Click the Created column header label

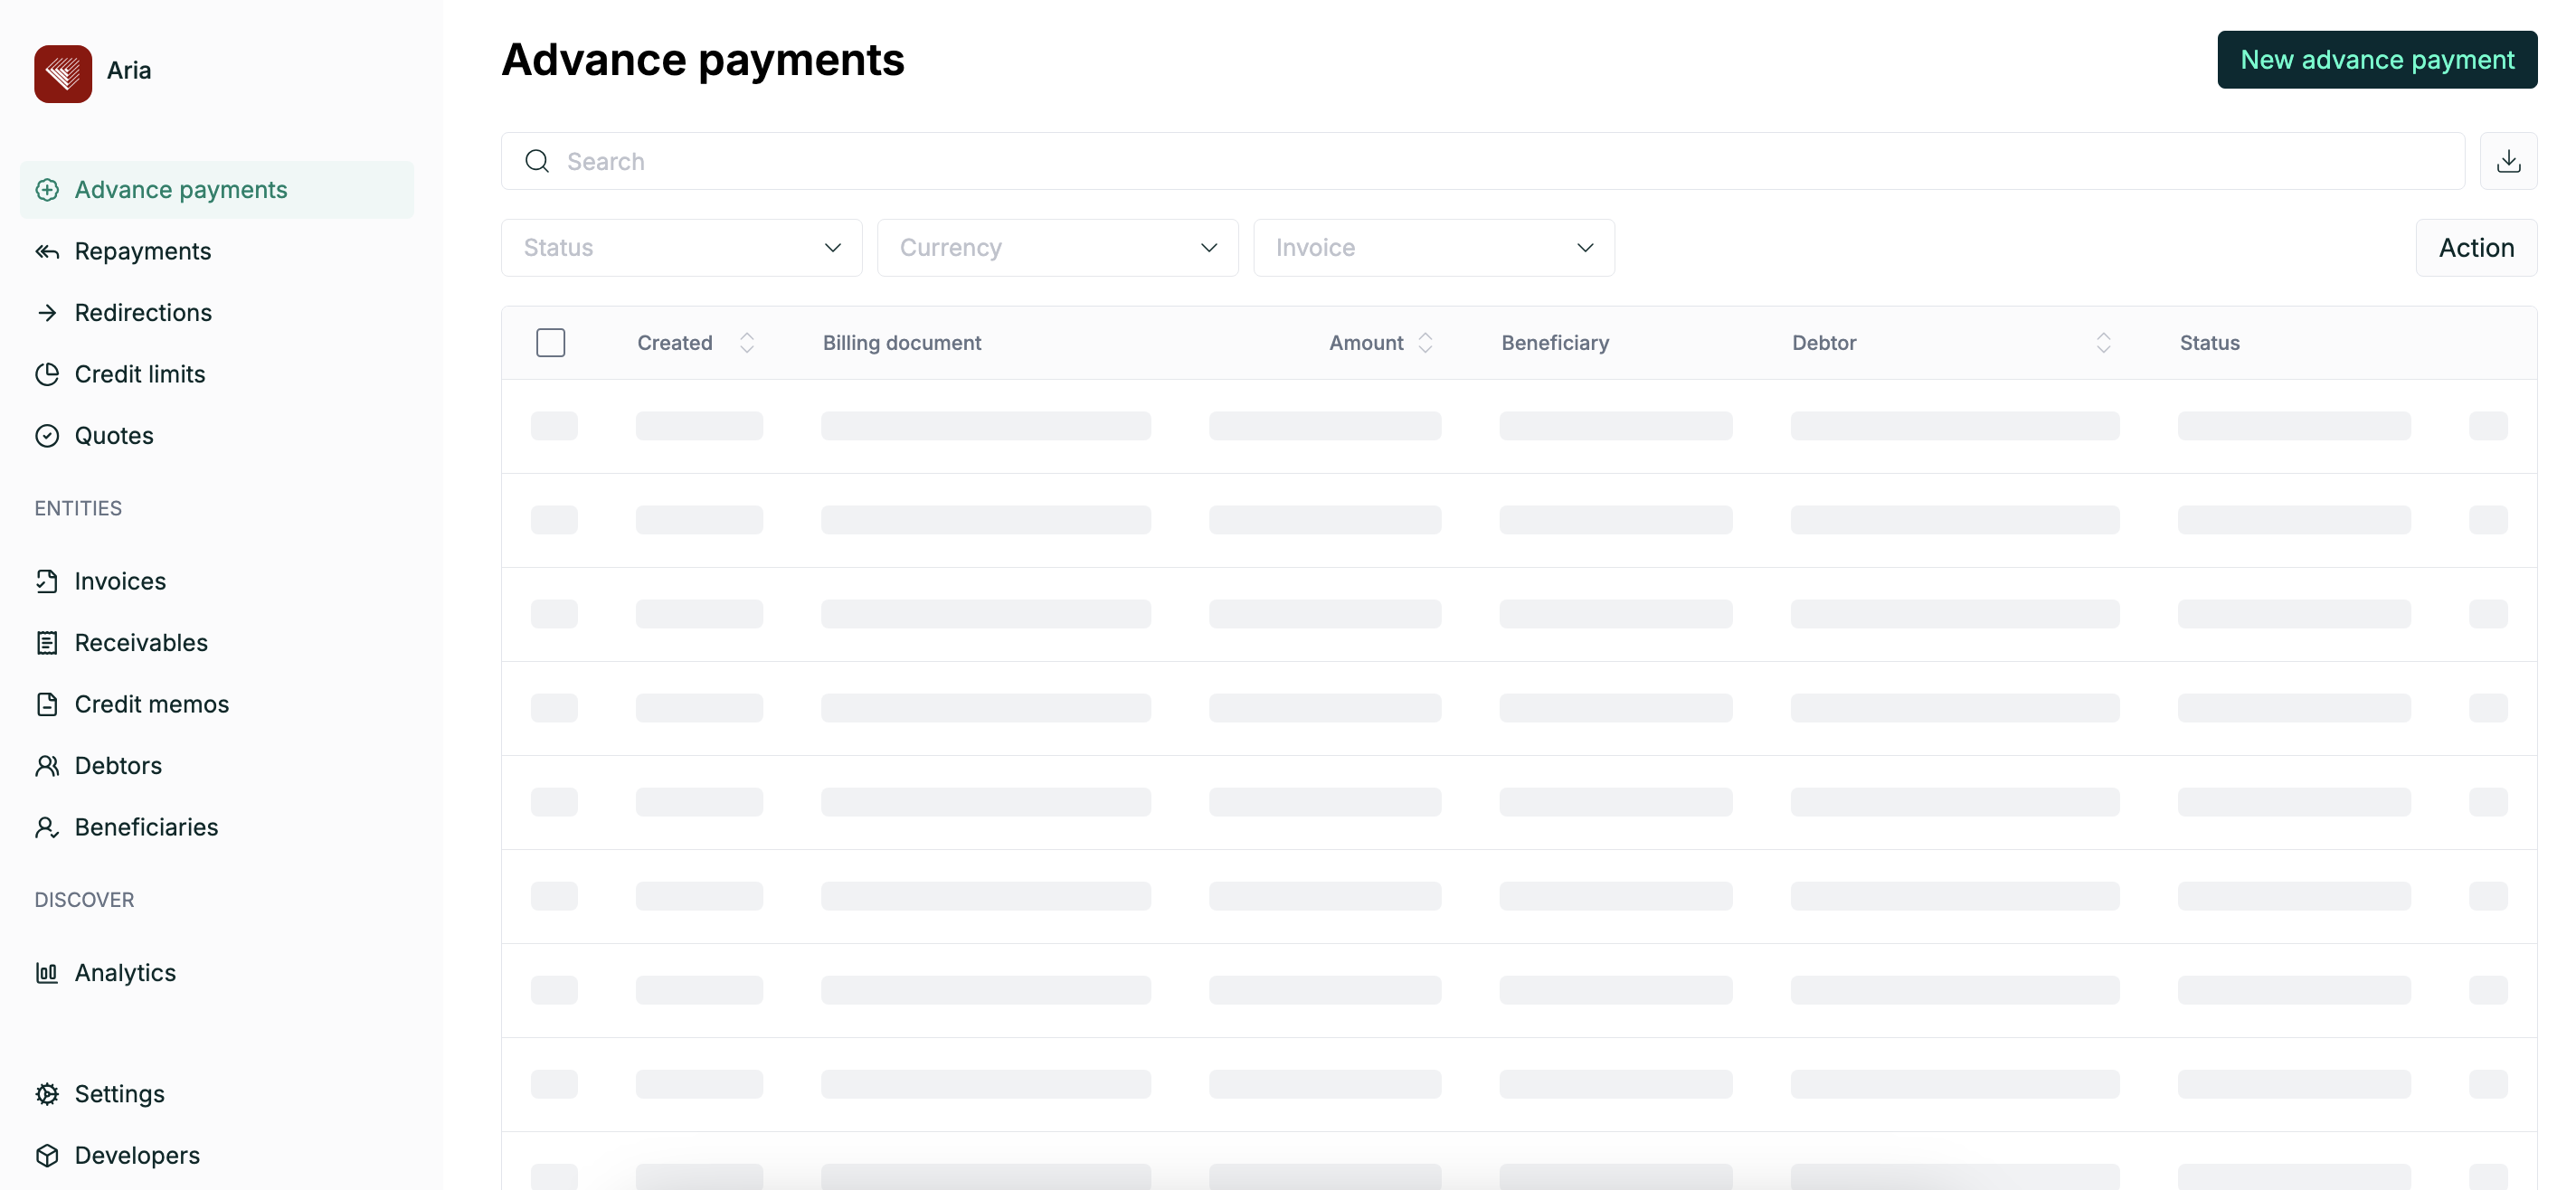point(675,343)
